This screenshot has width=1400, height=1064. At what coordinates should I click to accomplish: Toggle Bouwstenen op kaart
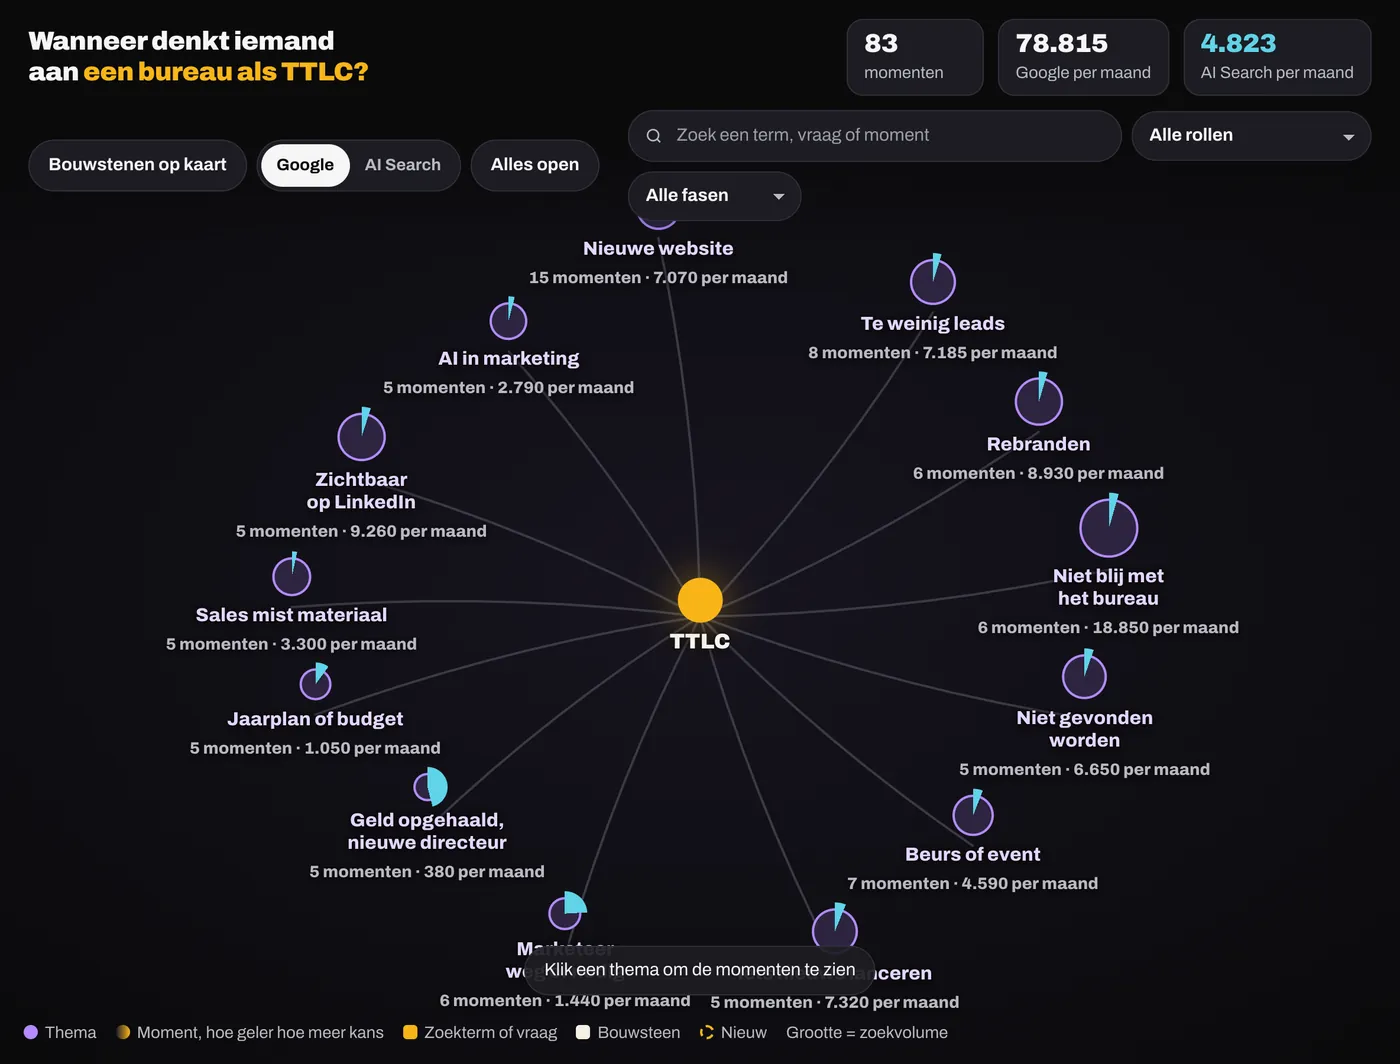coord(138,165)
